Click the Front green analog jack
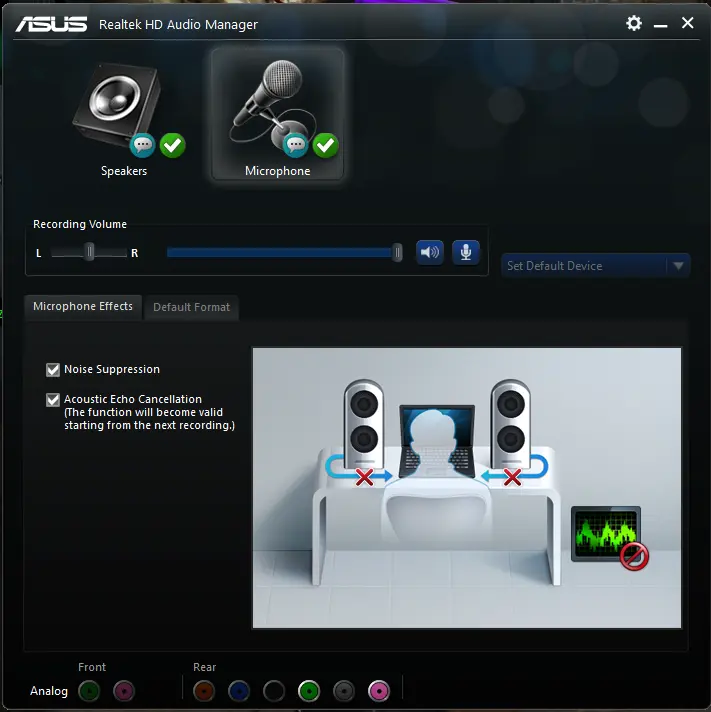This screenshot has width=711, height=712. 89,691
